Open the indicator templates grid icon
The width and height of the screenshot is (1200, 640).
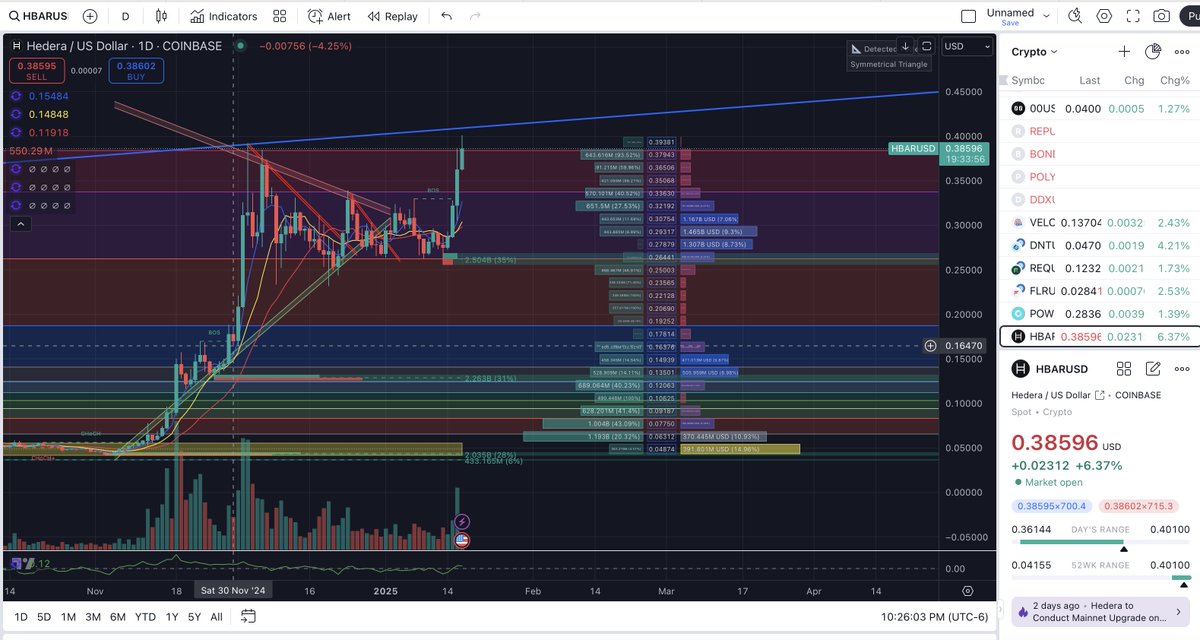point(280,16)
